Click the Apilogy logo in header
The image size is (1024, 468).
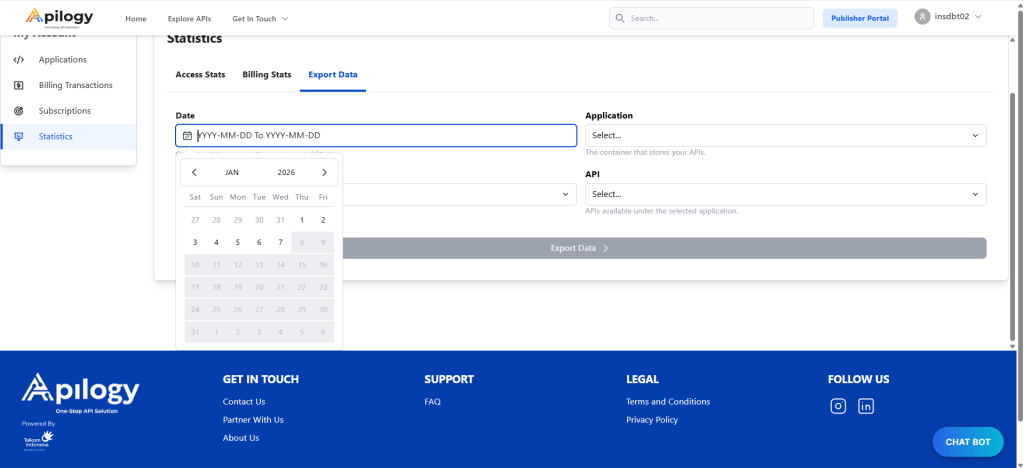click(x=59, y=18)
